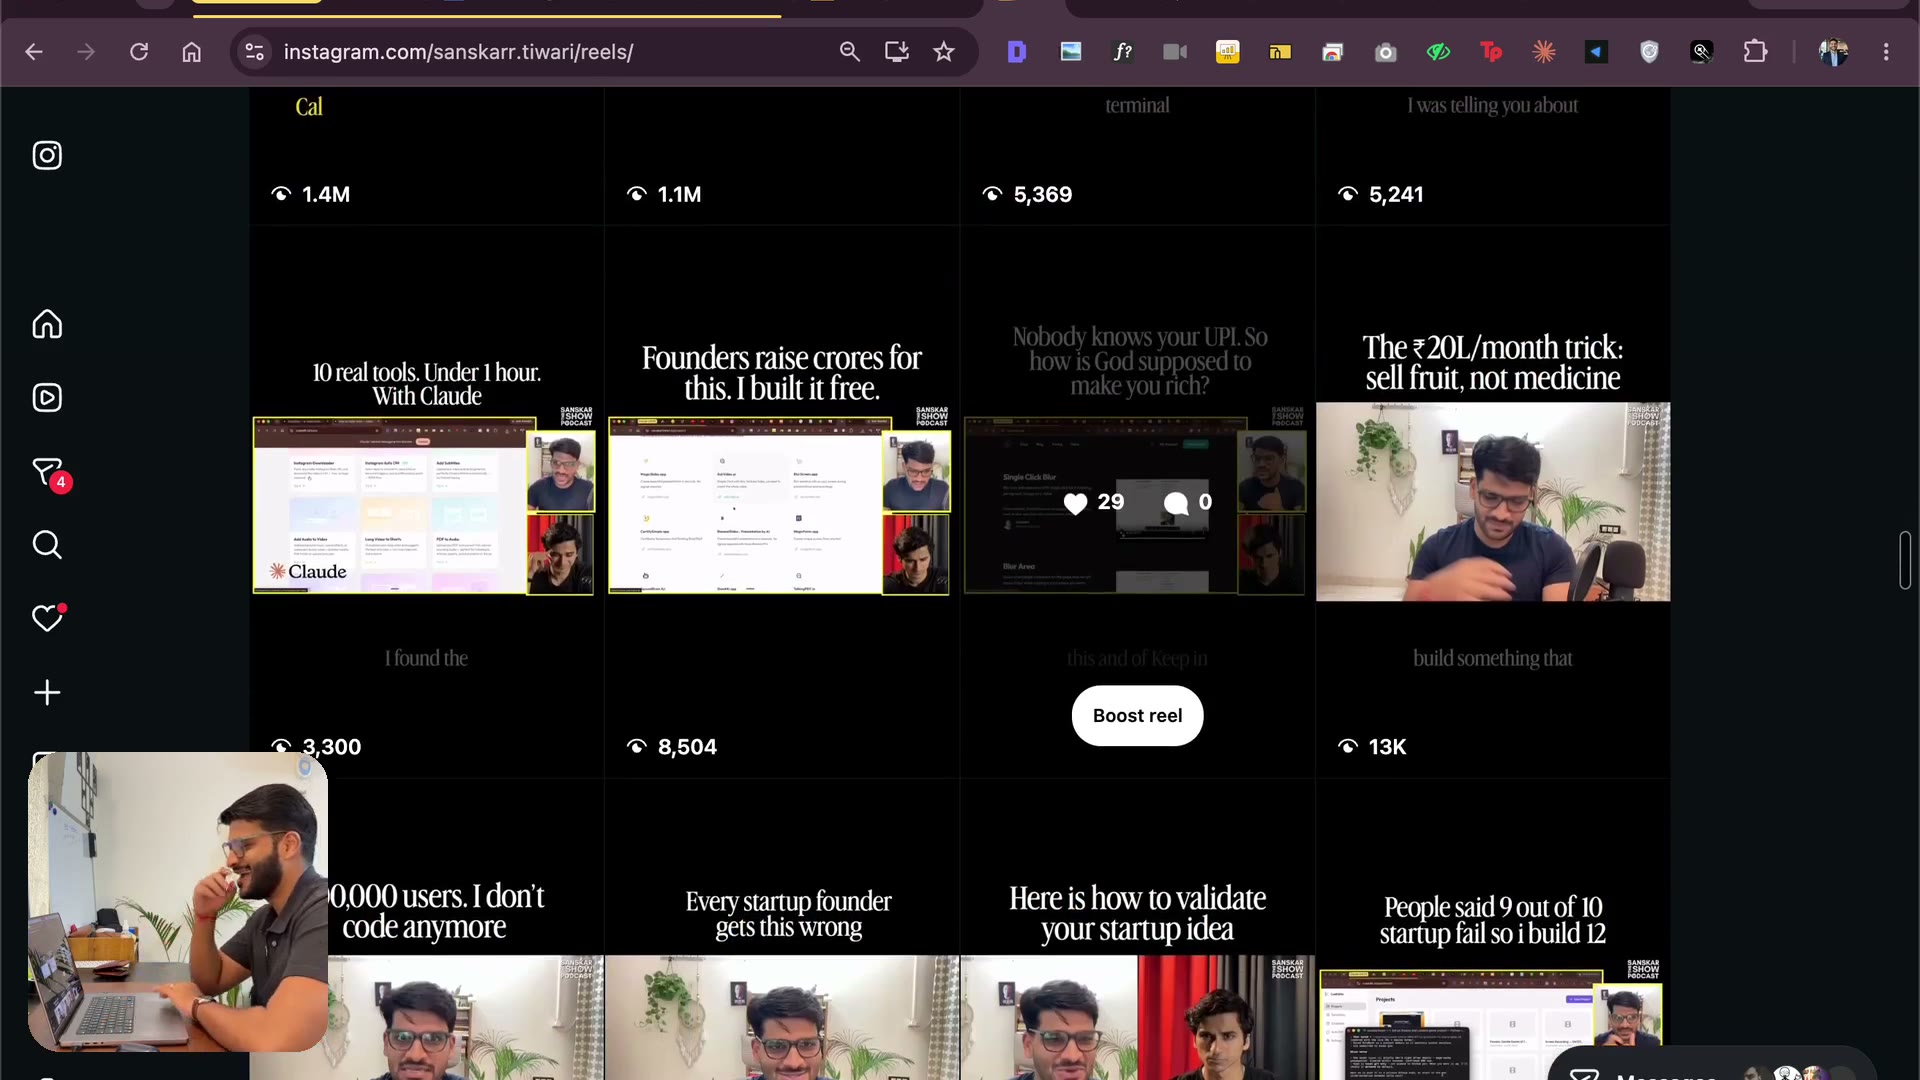The image size is (1920, 1080).
Task: Open the shield extension icon
Action: tap(1649, 52)
